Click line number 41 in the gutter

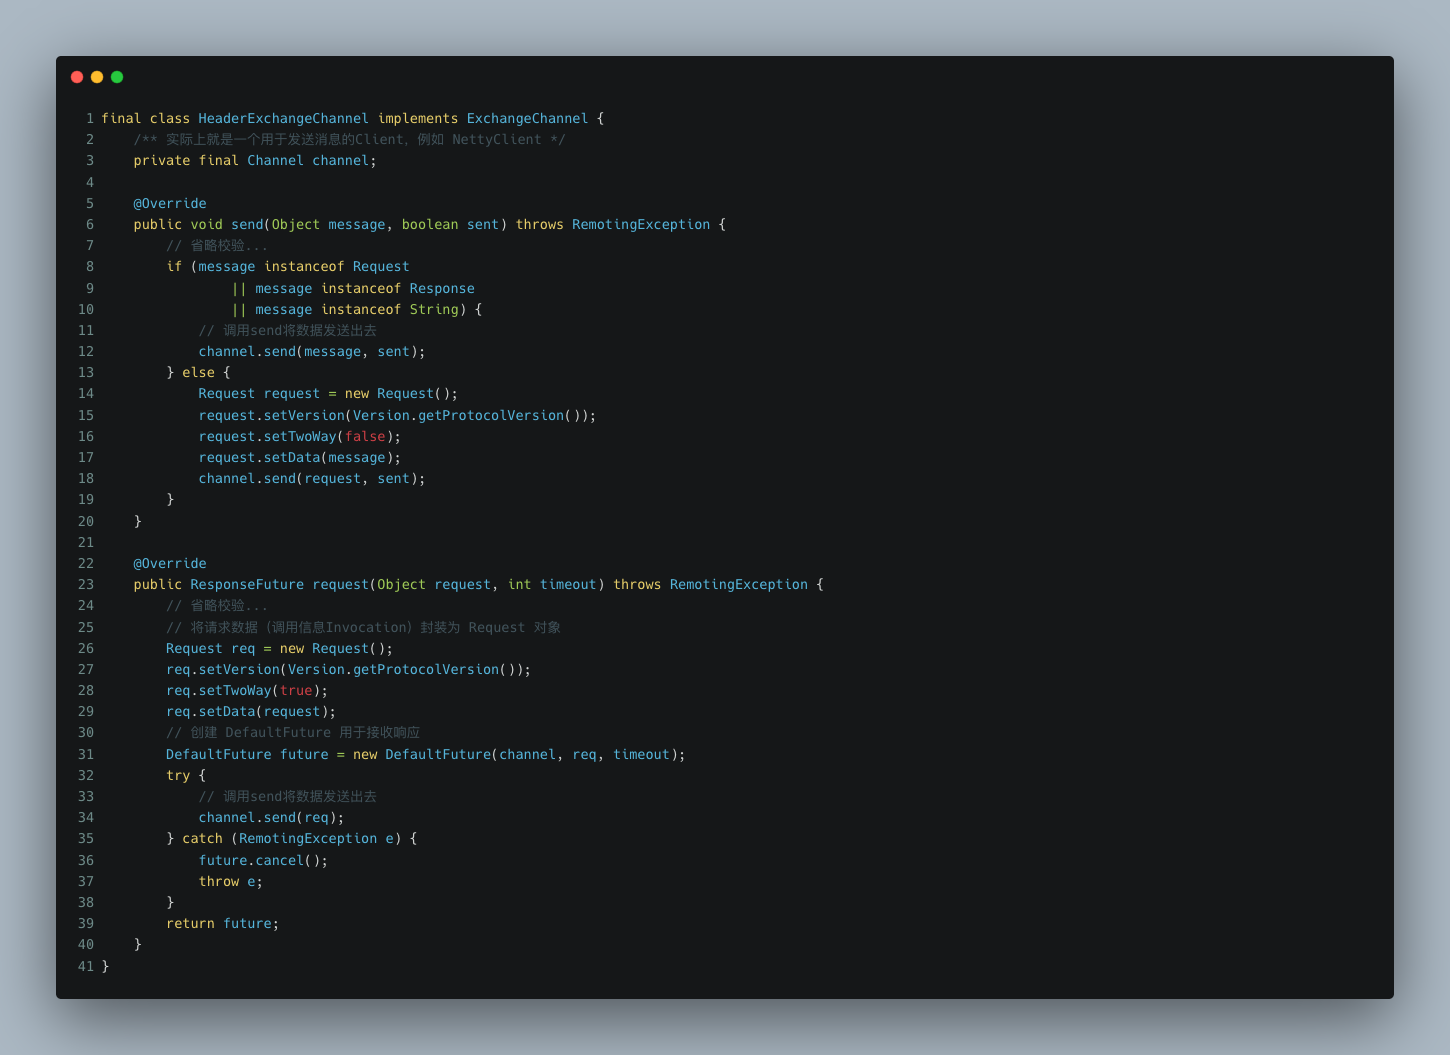(86, 966)
